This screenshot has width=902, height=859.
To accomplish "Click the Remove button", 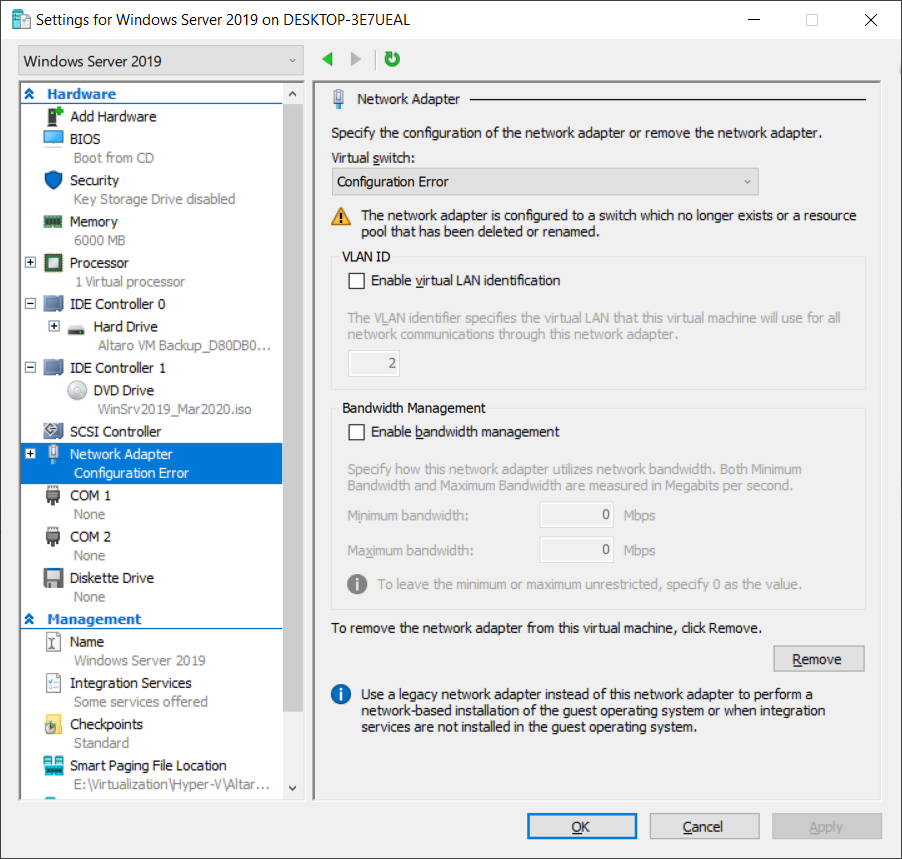I will click(x=819, y=659).
